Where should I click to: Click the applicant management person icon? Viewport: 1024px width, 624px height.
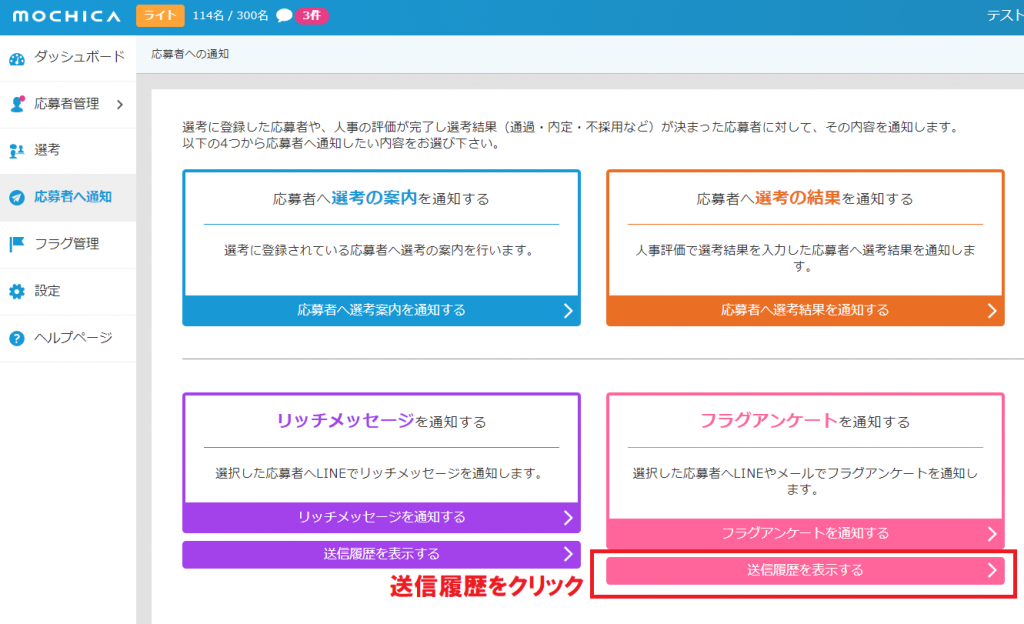[x=17, y=104]
